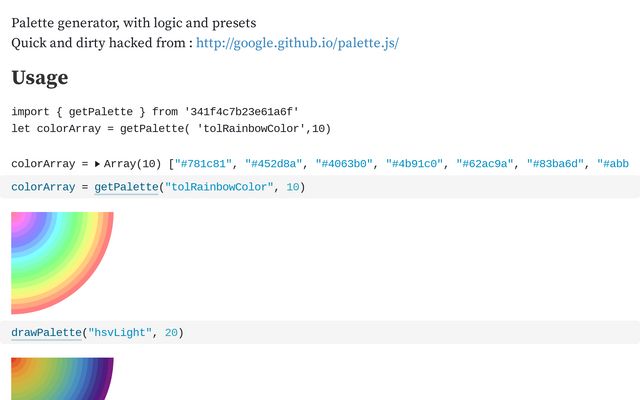The width and height of the screenshot is (640, 400).
Task: Select the "#781c81" color string
Action: (x=206, y=163)
